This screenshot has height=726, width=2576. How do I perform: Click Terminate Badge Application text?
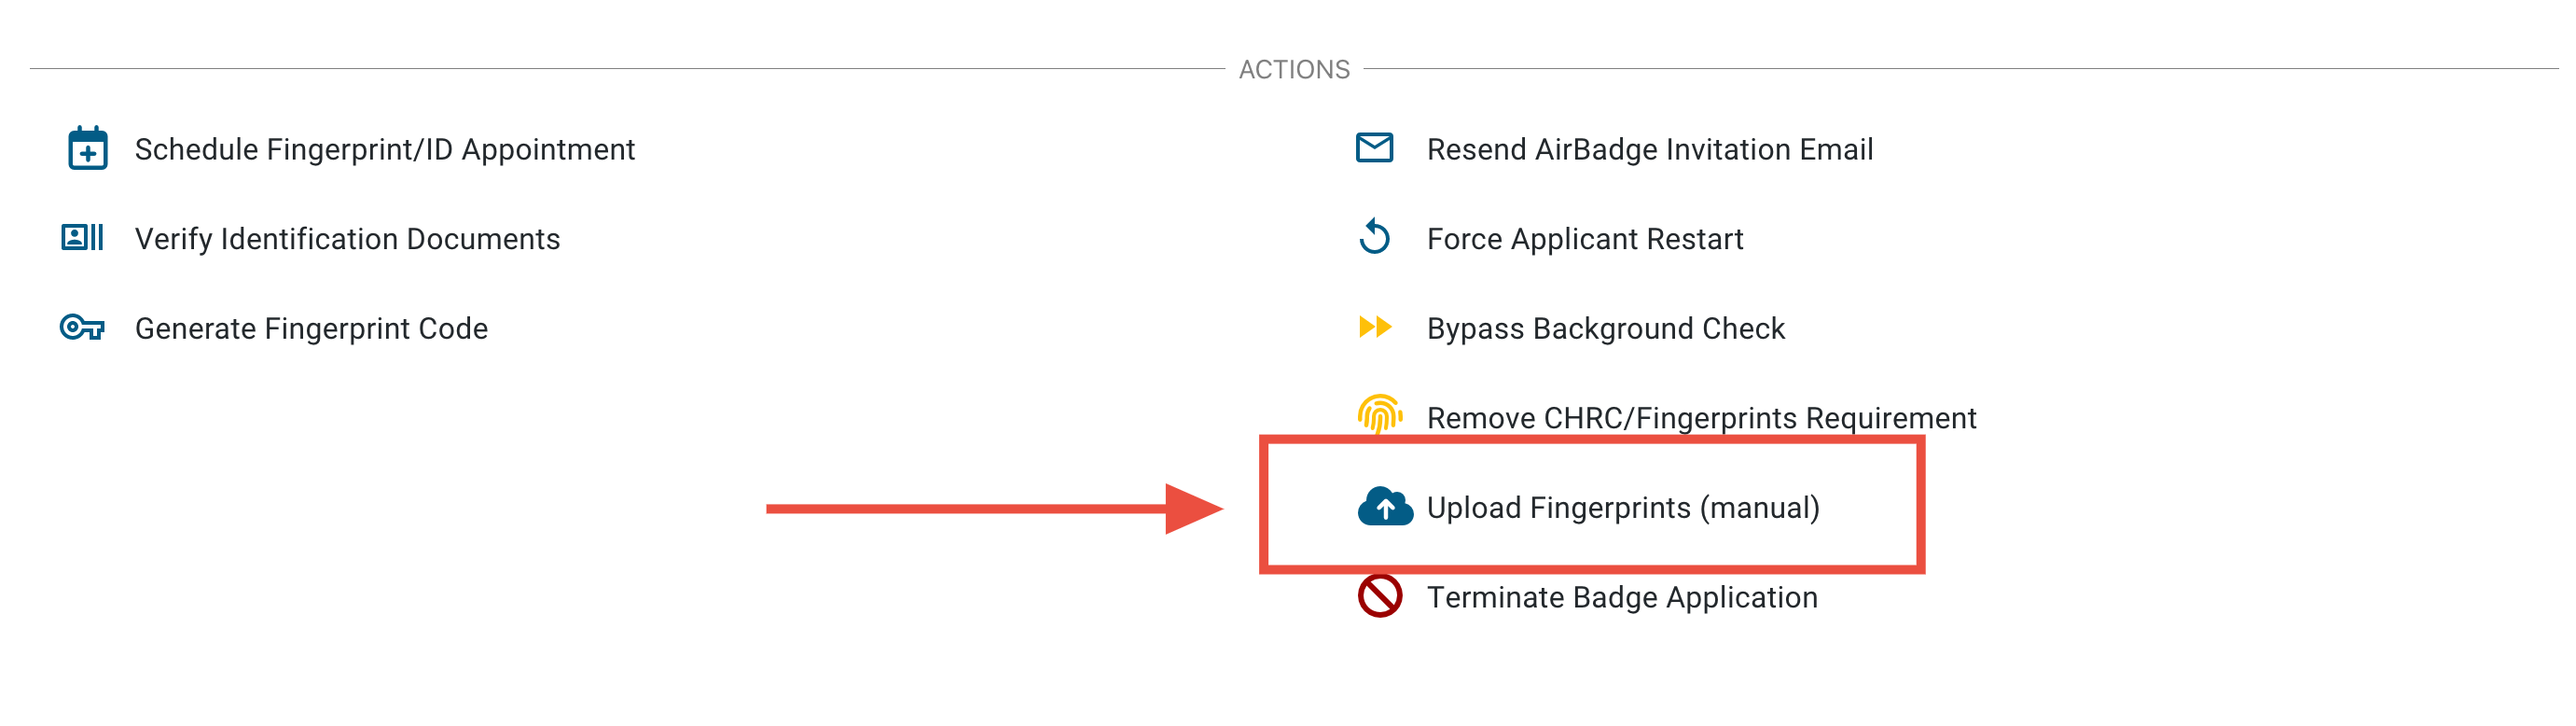(x=1621, y=598)
